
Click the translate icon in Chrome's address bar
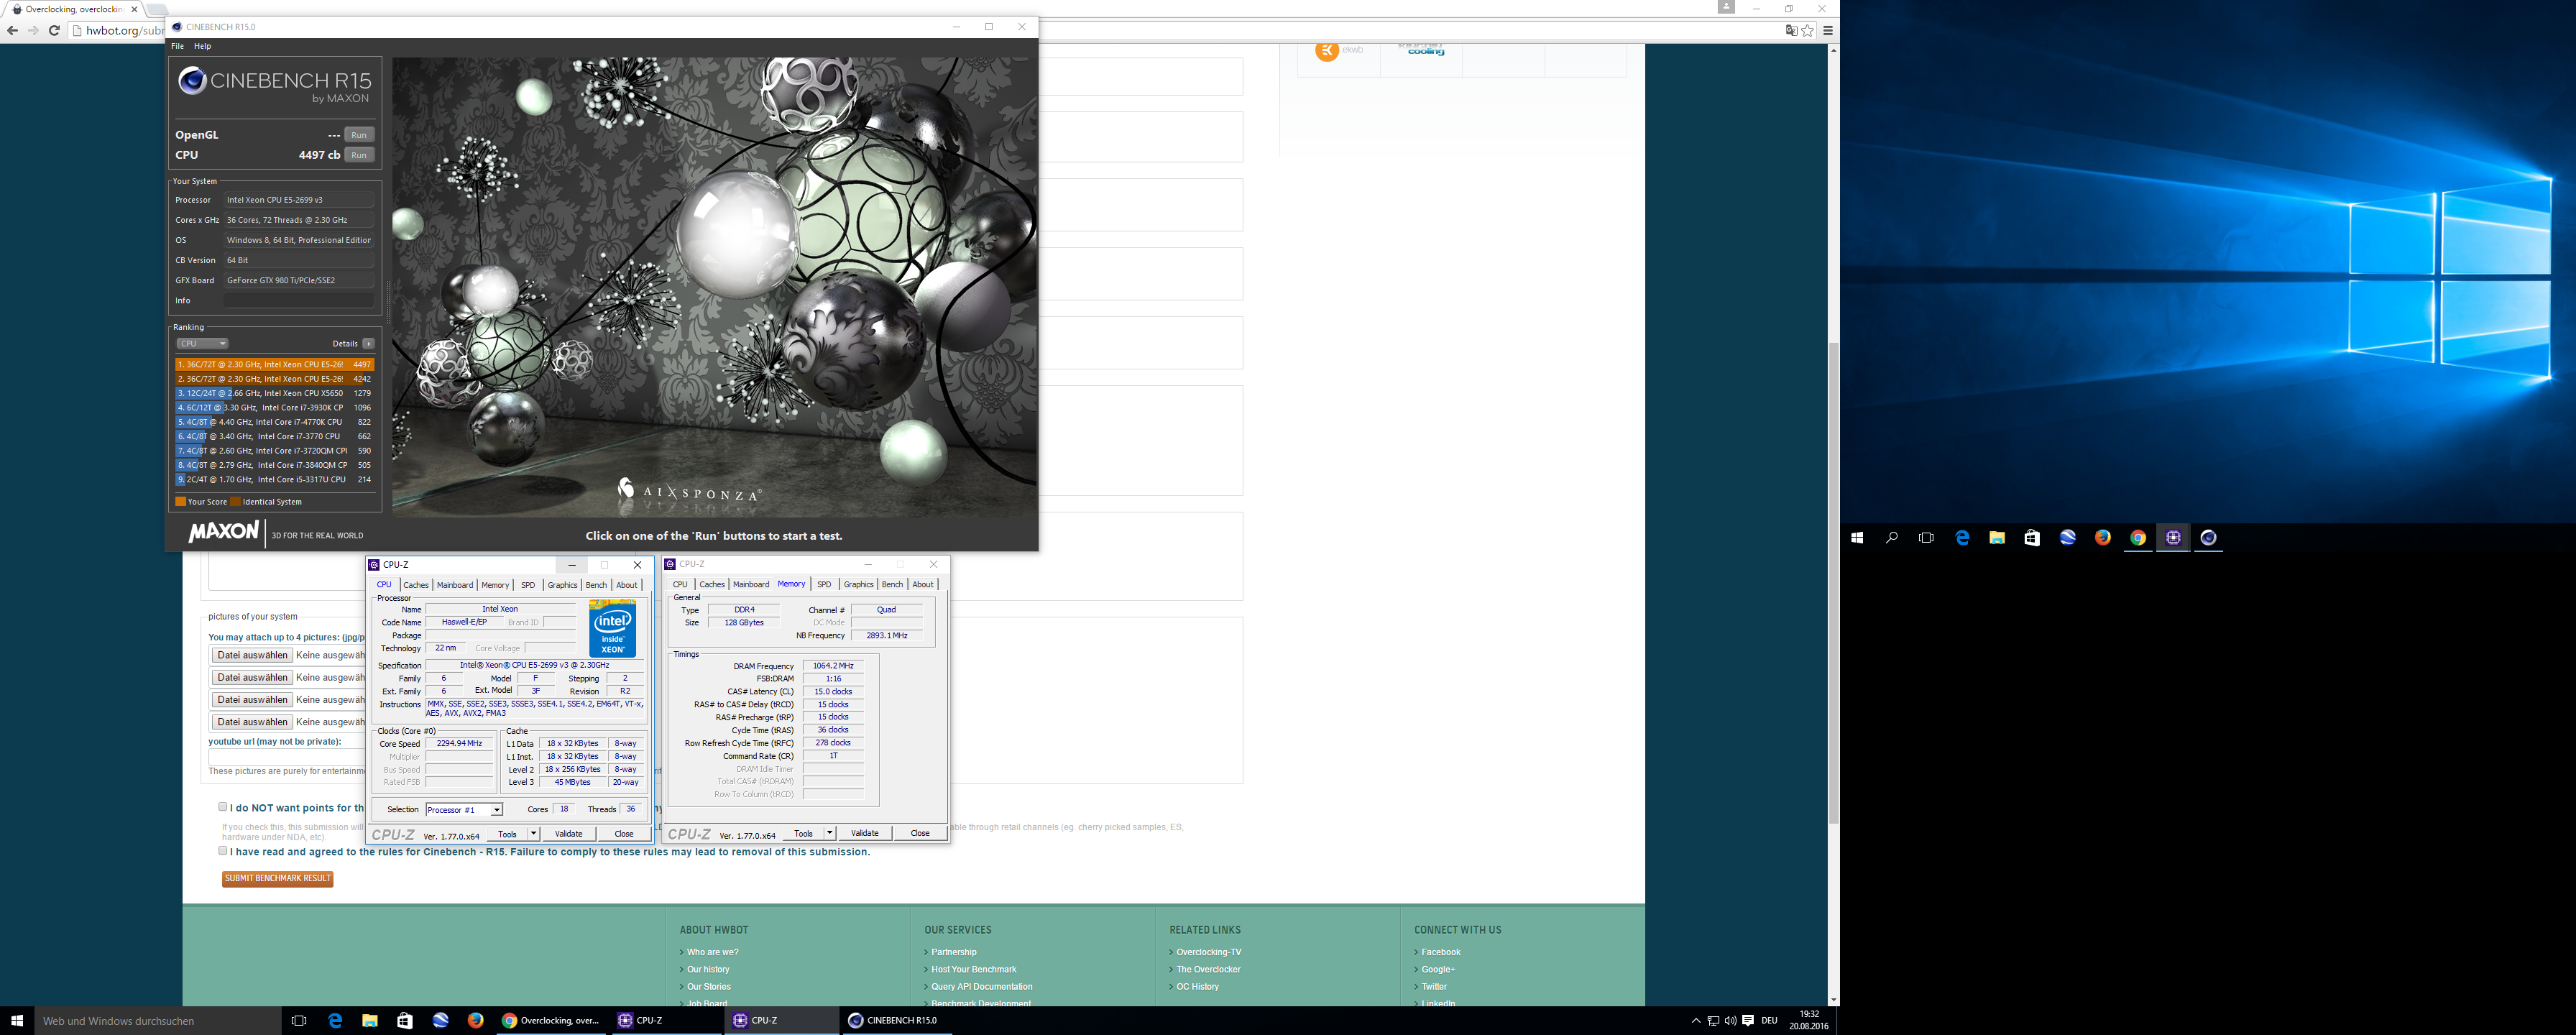[1791, 30]
